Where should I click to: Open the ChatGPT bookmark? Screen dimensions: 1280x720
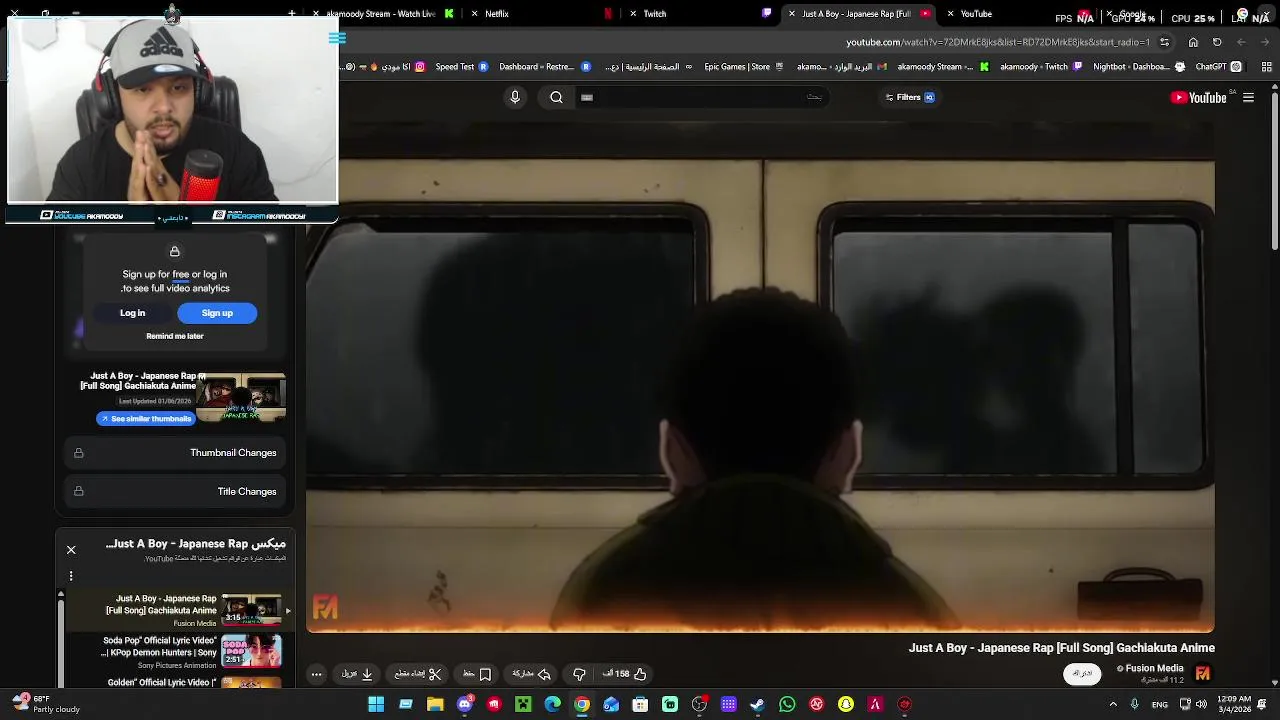point(1218,67)
